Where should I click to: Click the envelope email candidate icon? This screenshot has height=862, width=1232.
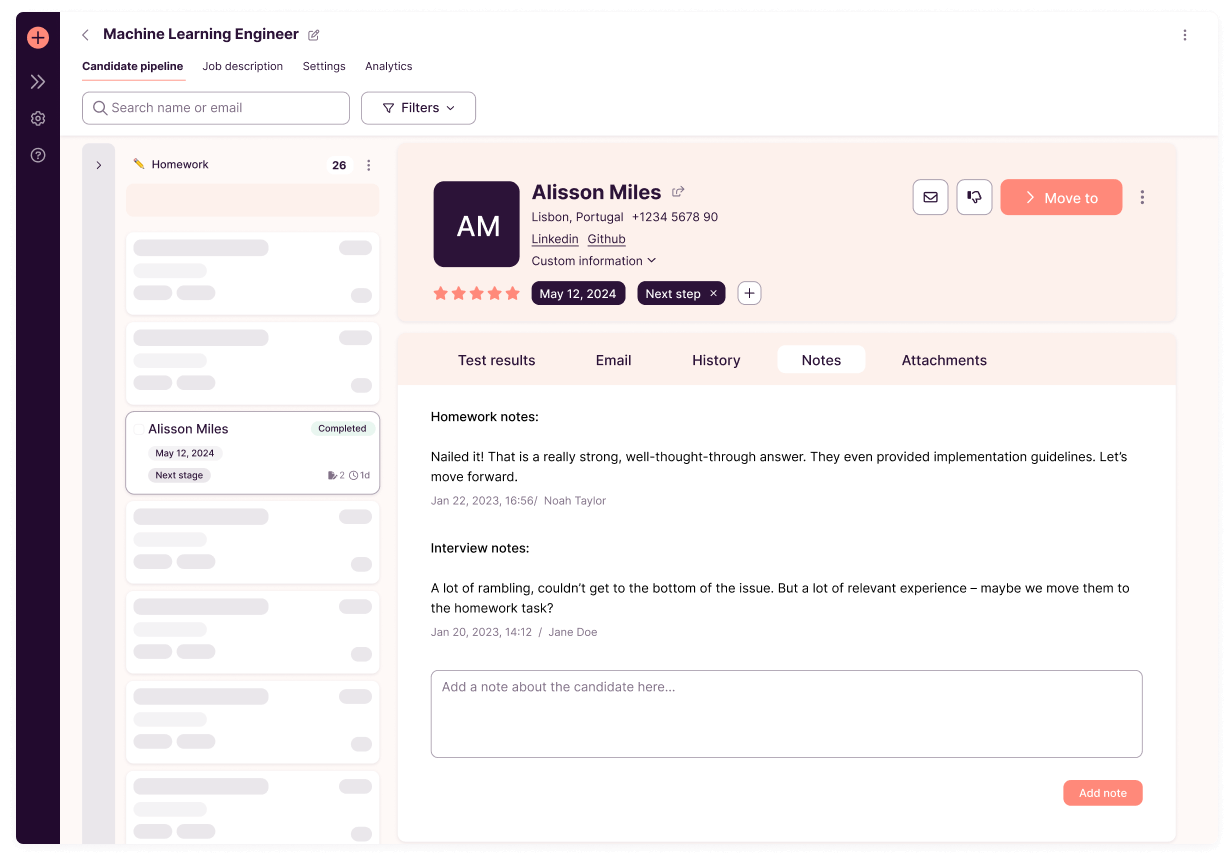click(930, 197)
